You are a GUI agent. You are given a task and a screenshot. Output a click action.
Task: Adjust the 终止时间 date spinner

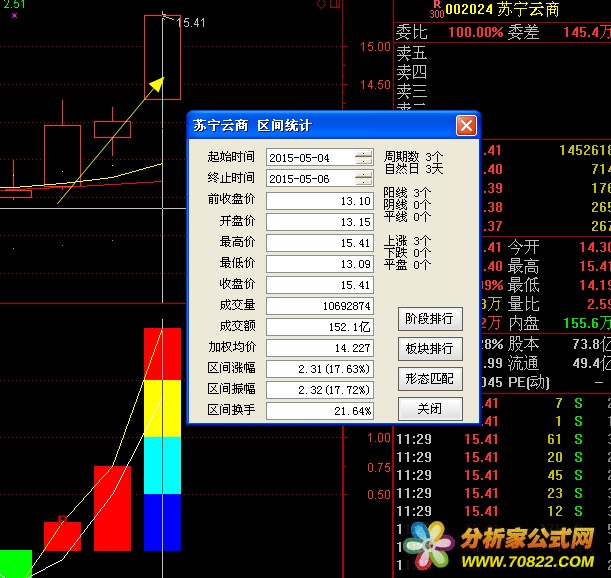coord(364,179)
